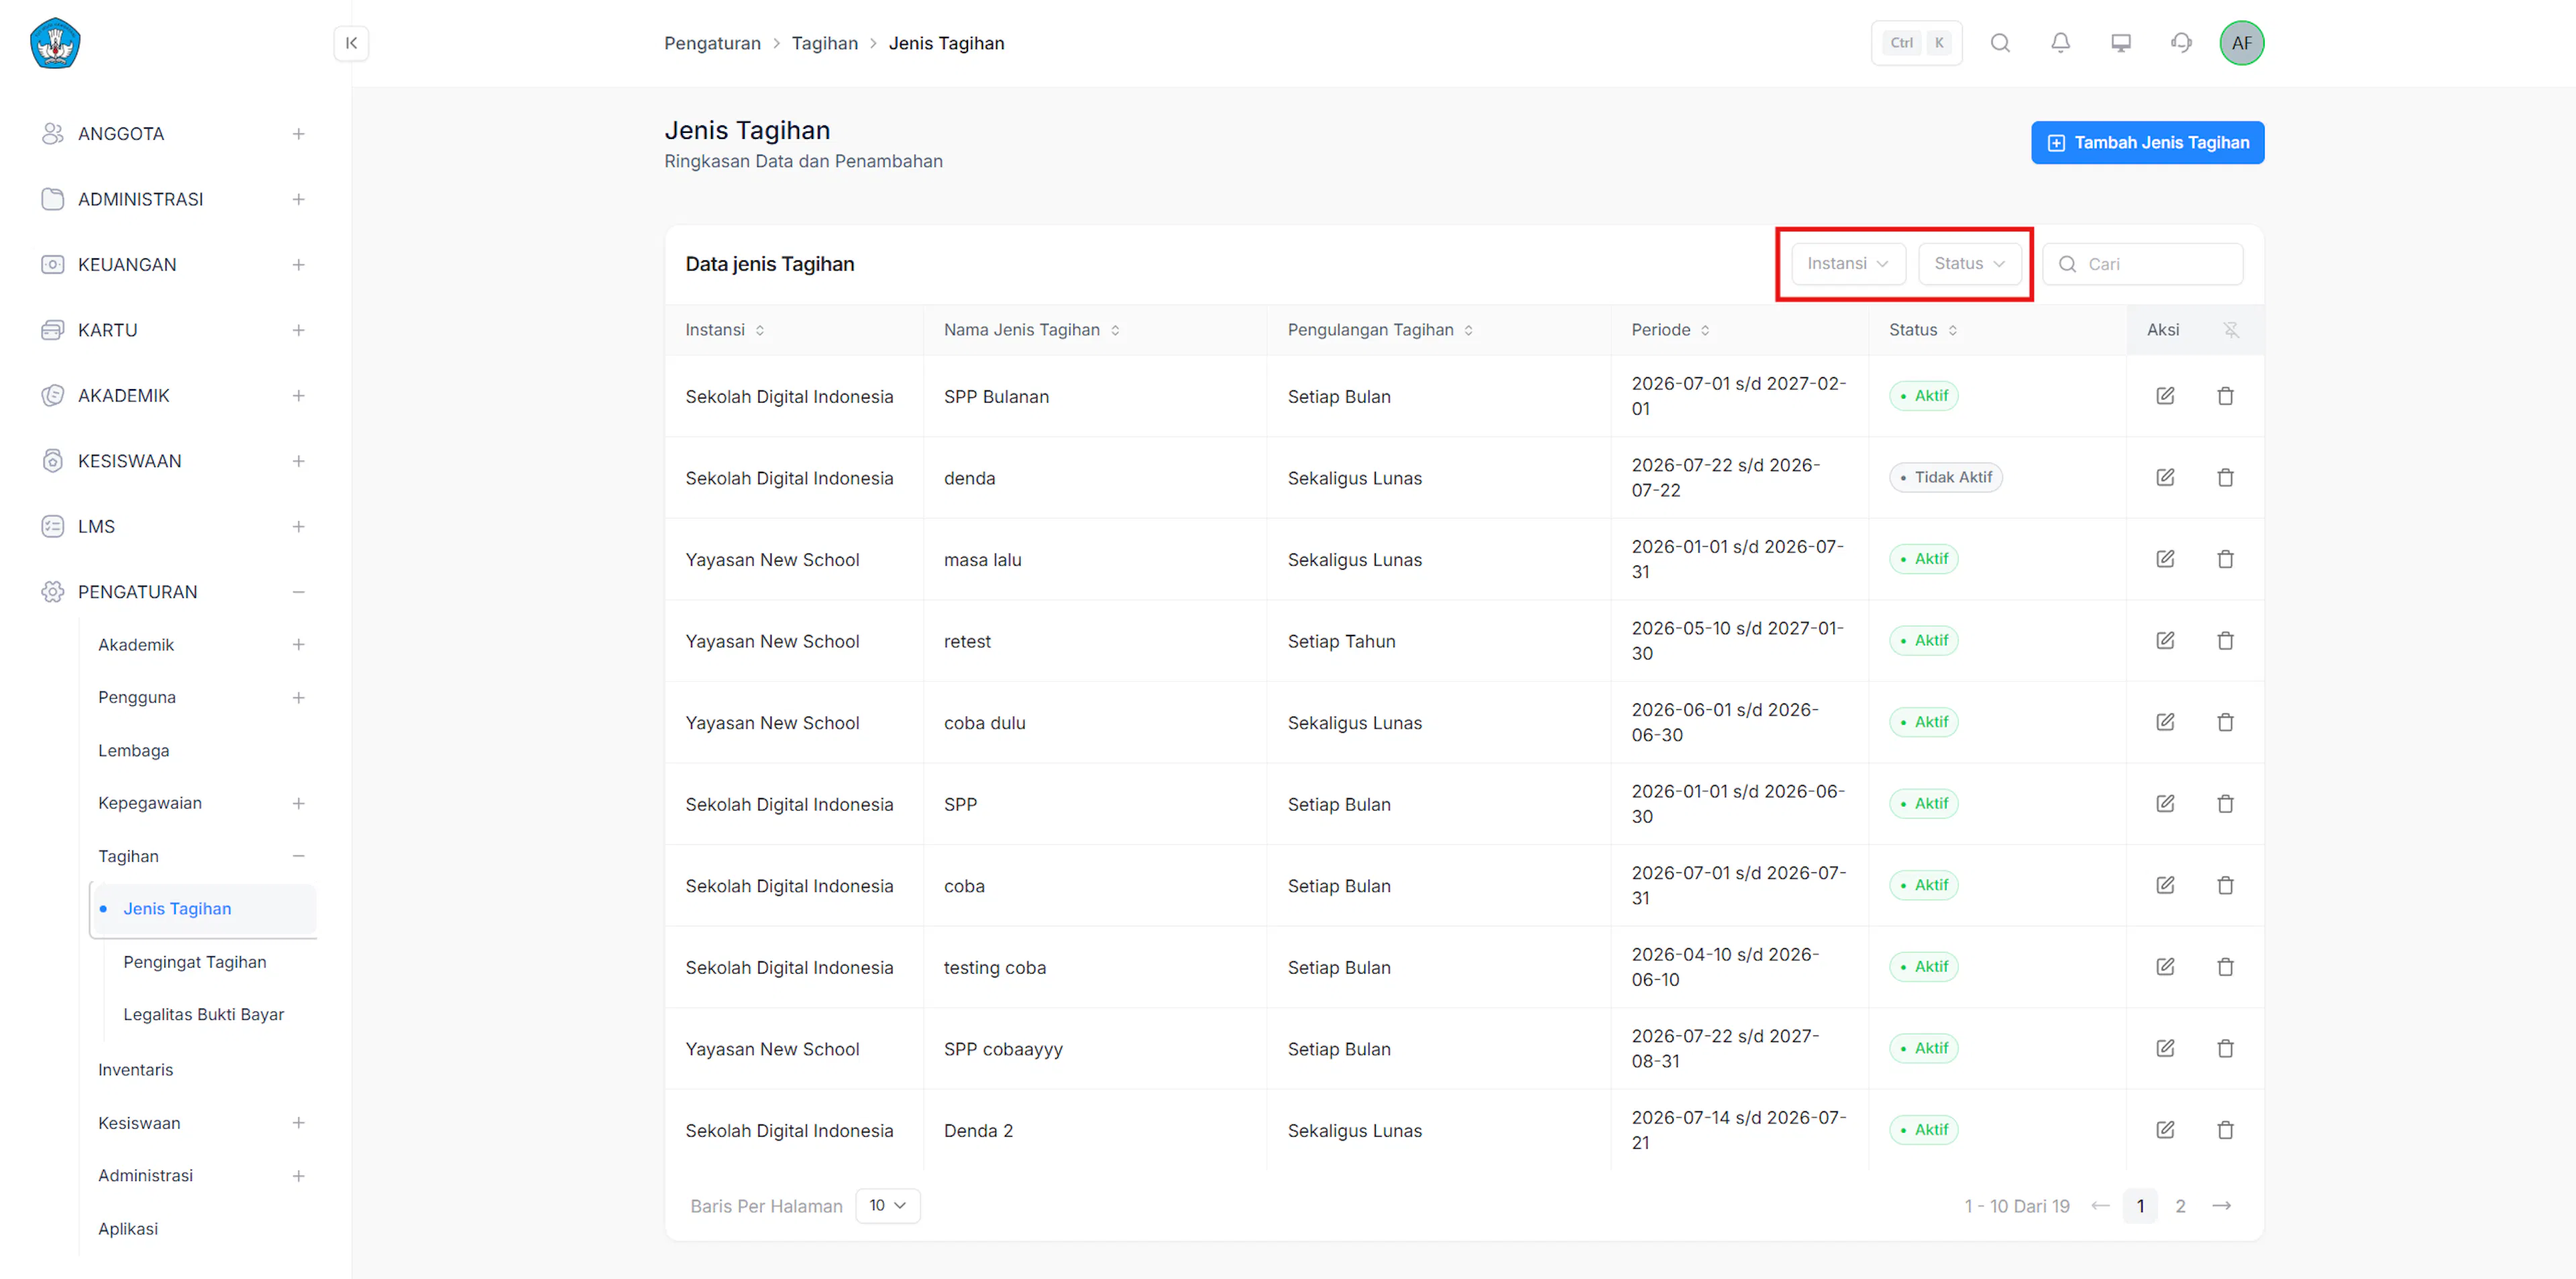Screen dimensions: 2576x1279
Task: Expand the LMS menu
Action: (298, 527)
